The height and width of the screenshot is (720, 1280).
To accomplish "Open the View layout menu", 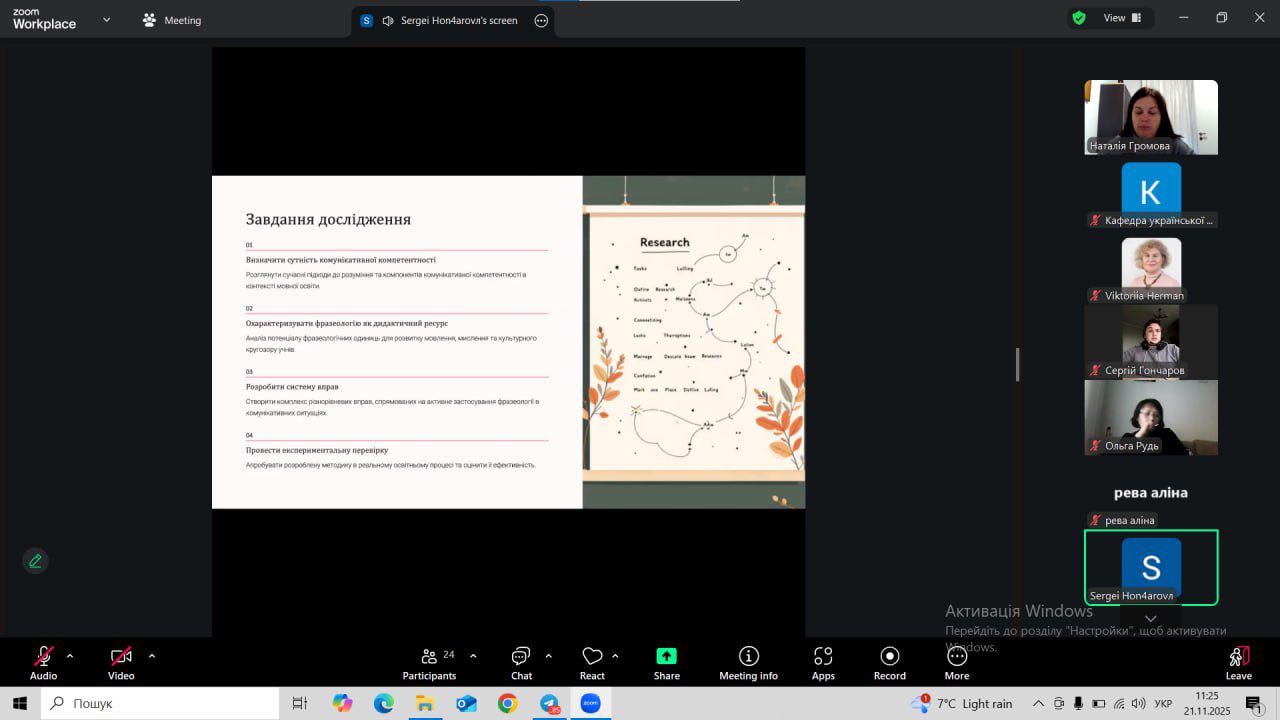I will point(1114,18).
